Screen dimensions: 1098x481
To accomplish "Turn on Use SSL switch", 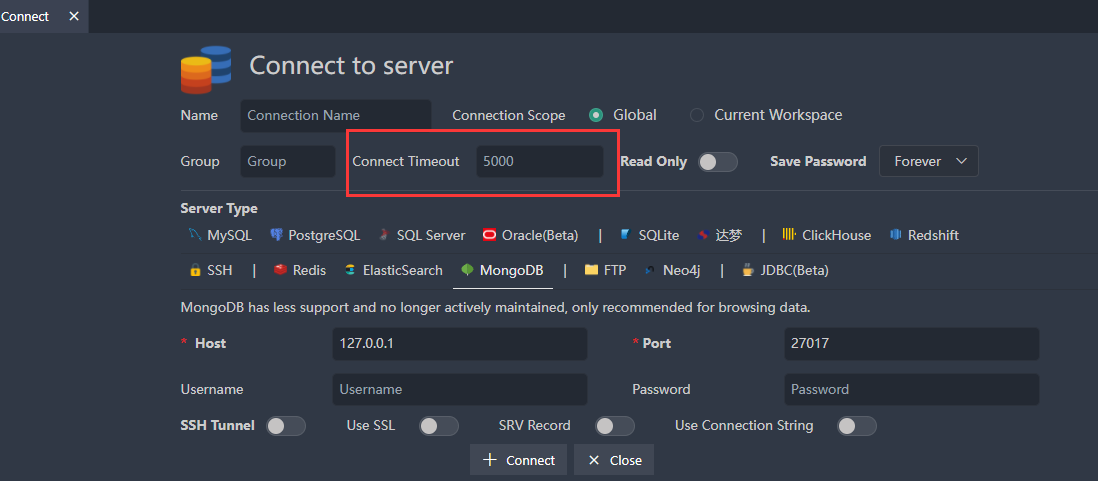I will [438, 425].
